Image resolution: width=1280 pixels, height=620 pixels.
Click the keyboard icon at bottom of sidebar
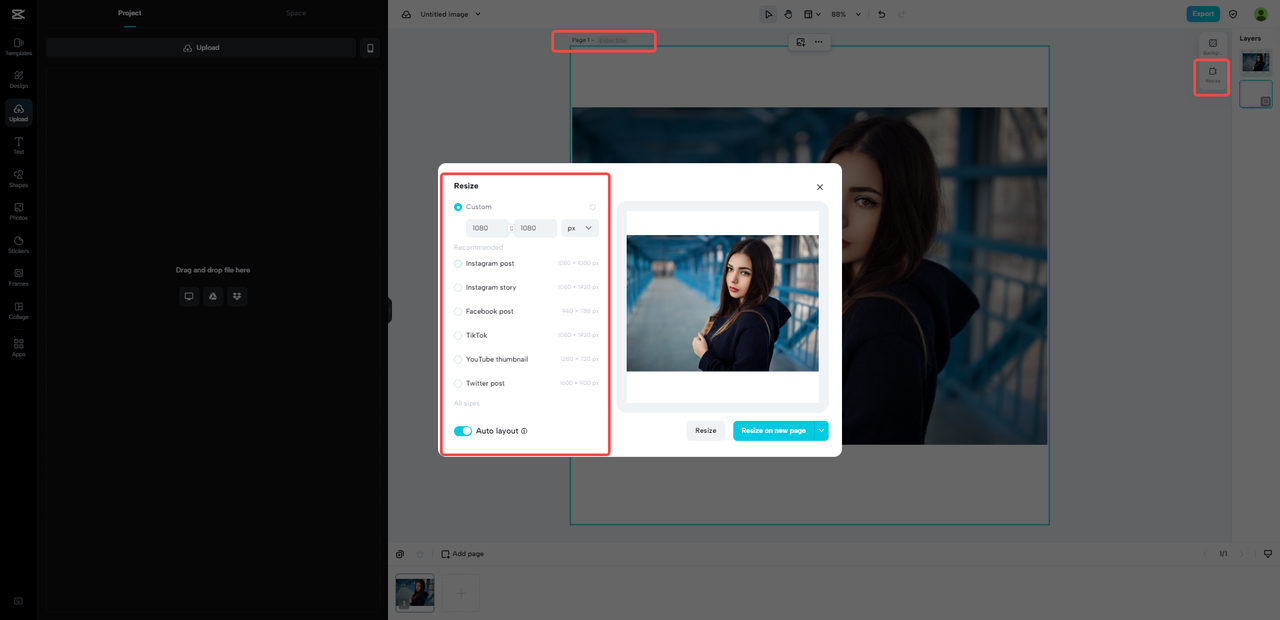click(x=18, y=601)
